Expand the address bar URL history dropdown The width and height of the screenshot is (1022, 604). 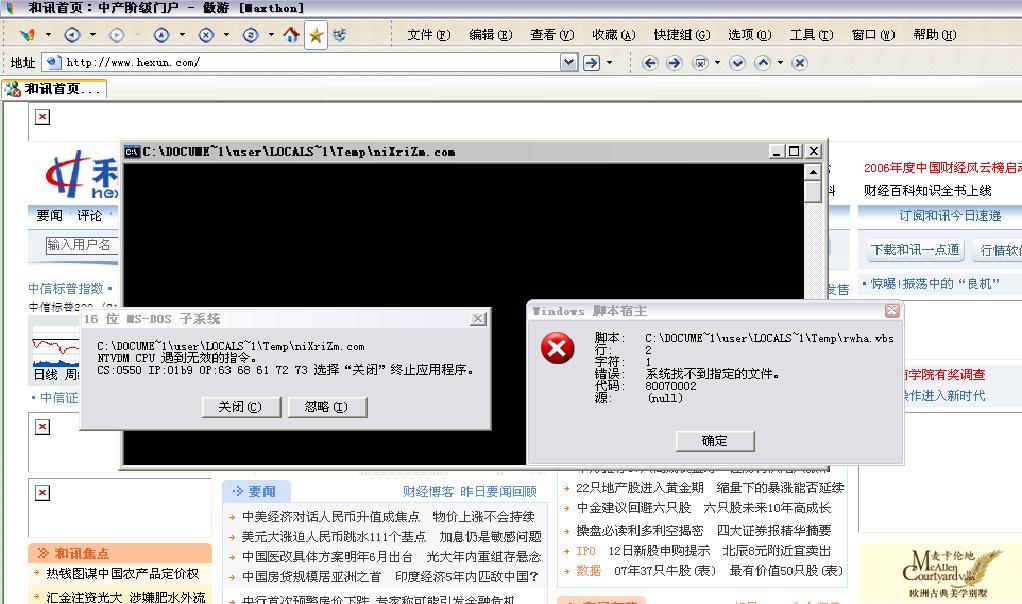tap(569, 63)
